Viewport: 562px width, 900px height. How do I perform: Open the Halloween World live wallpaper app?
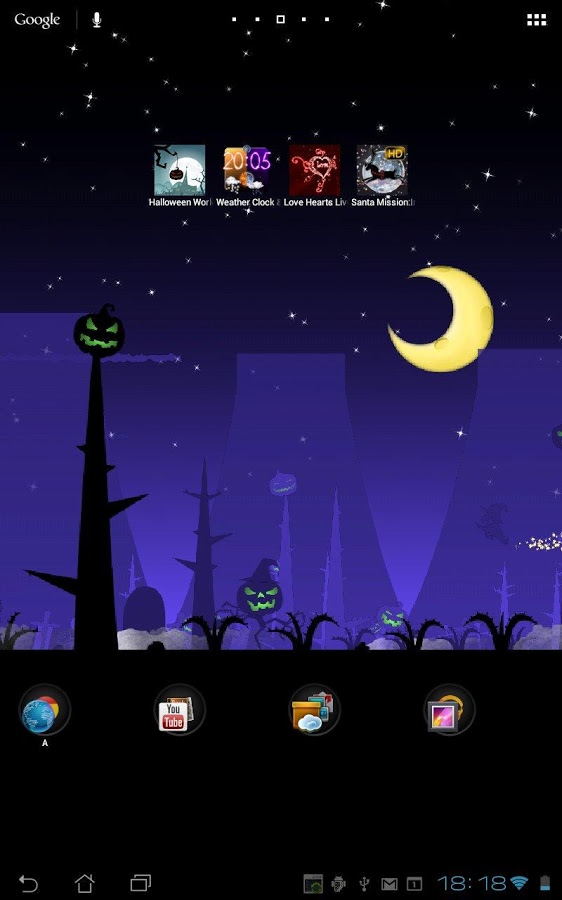pyautogui.click(x=180, y=175)
